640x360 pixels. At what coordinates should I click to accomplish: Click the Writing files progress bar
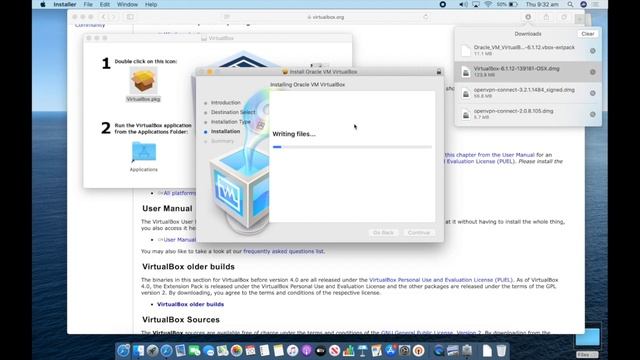(x=352, y=147)
